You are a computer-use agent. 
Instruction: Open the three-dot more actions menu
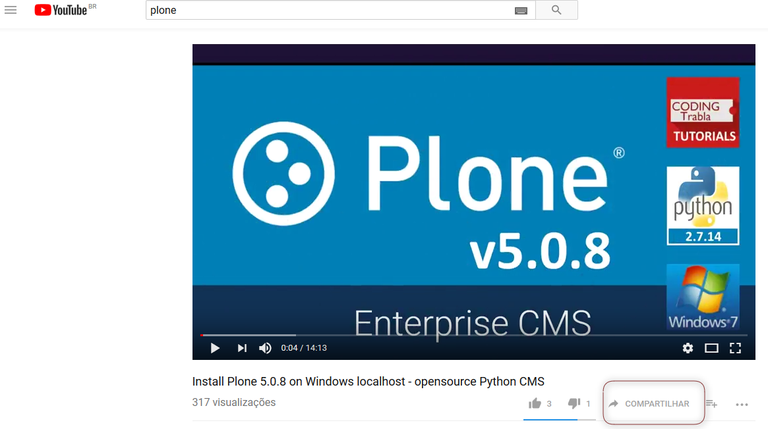pos(742,405)
